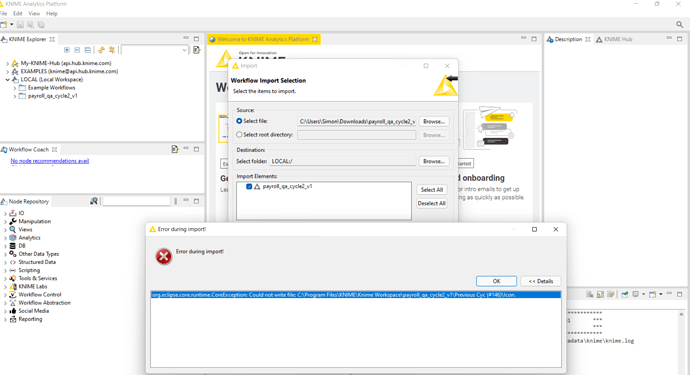Click the Pin Console icon
690x375 pixels.
click(624, 294)
